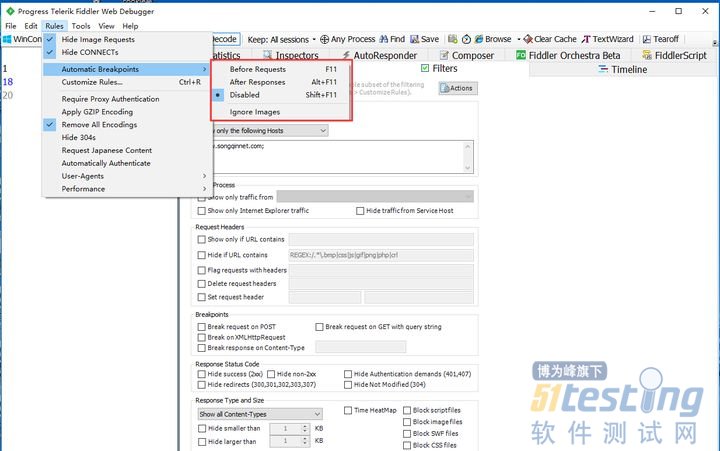The height and width of the screenshot is (451, 720).
Task: Click the green FO Orchestra icon
Action: pyautogui.click(x=521, y=55)
